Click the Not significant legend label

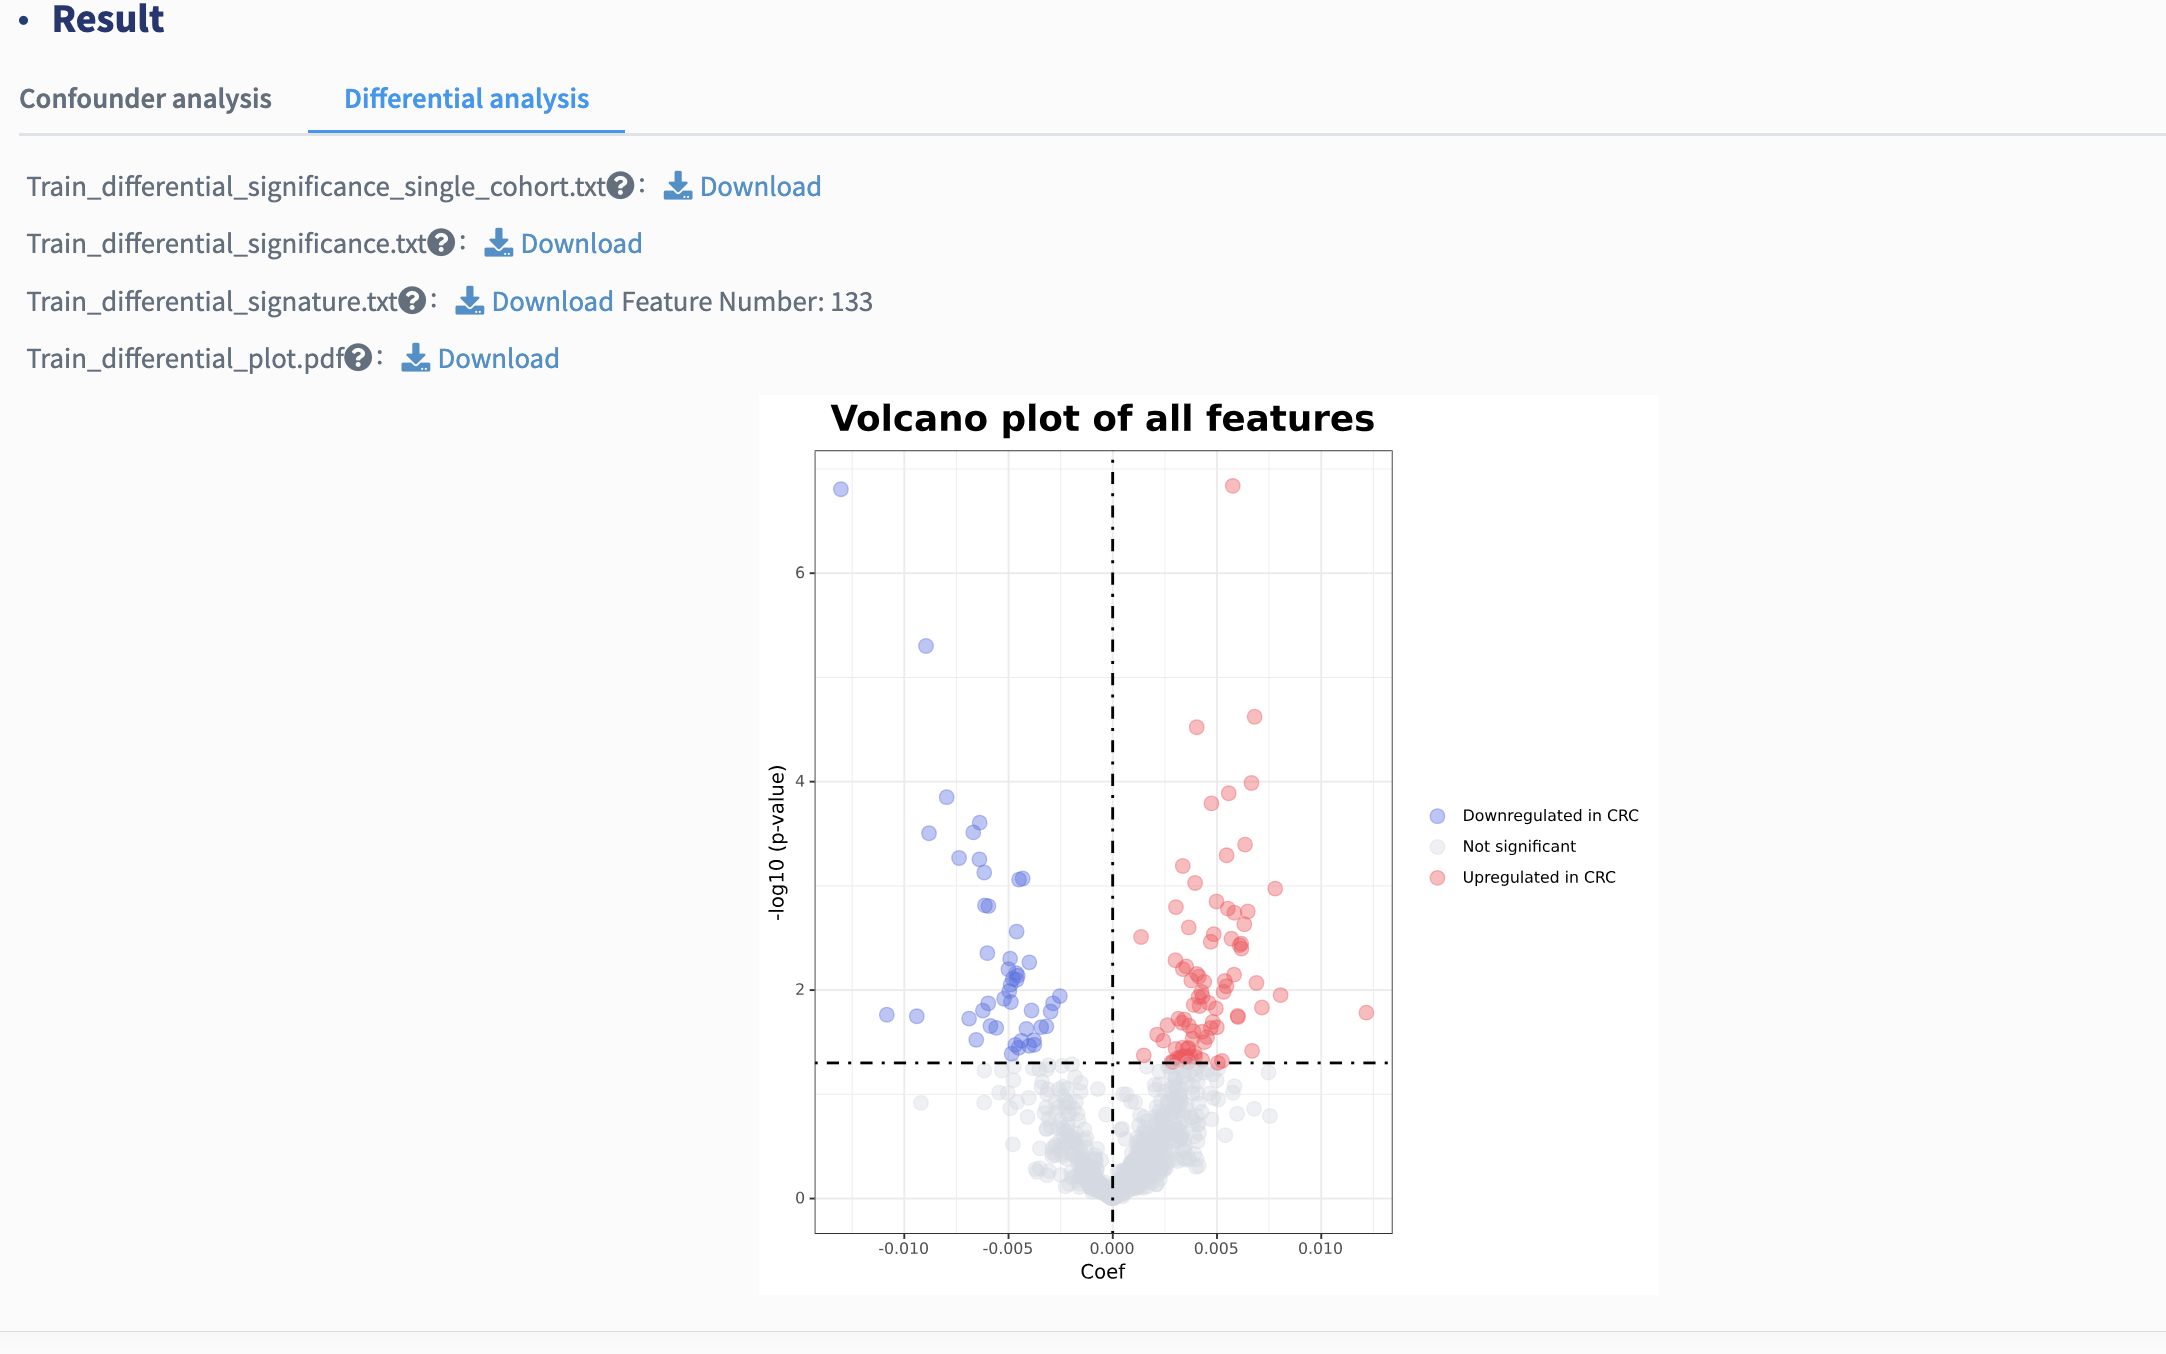(x=1519, y=846)
